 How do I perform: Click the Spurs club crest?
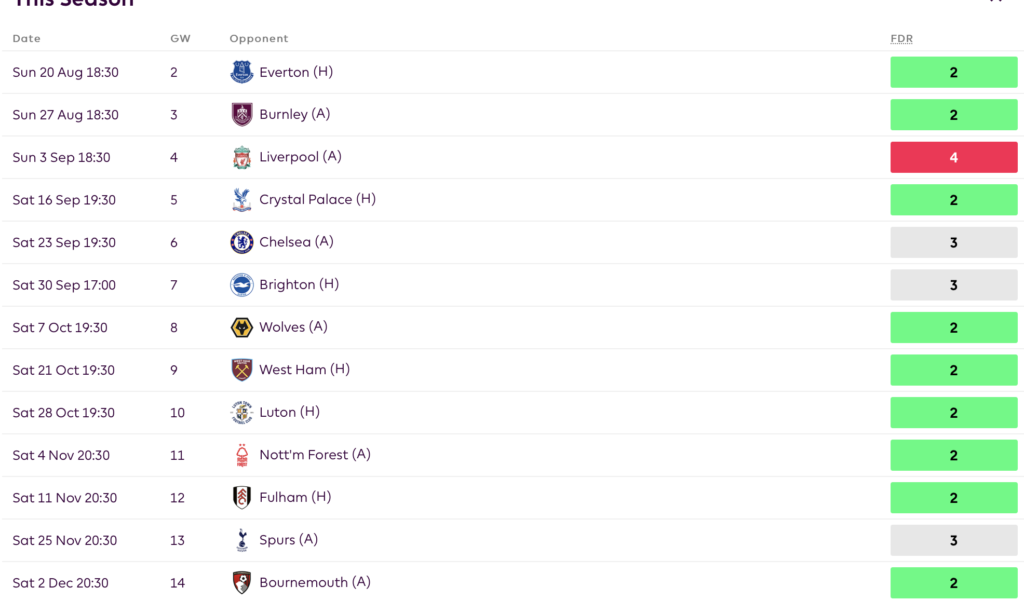(x=241, y=540)
